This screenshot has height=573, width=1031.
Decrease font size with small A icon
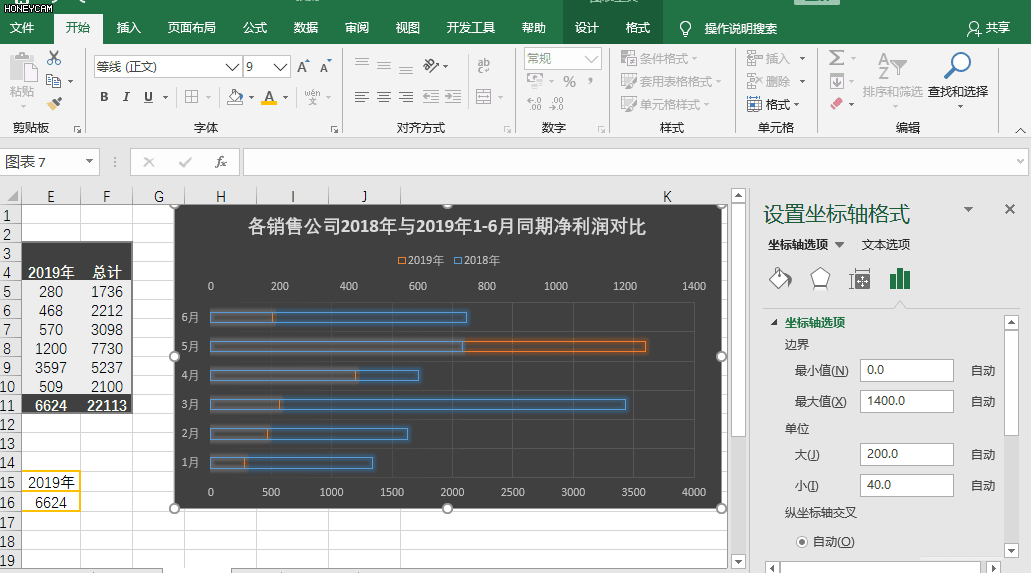[x=325, y=66]
